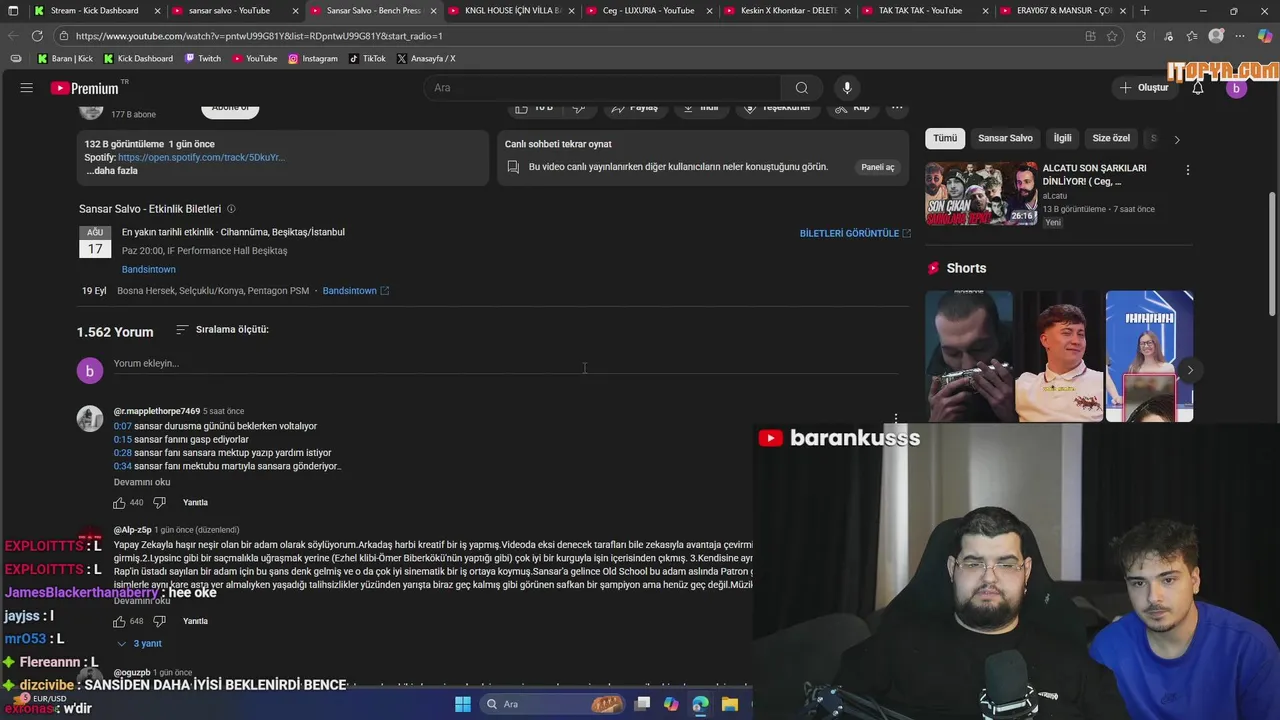Screen dimensions: 1280x720
Task: Open Sıralama ölçütü sort dropdown
Action: click(x=222, y=330)
